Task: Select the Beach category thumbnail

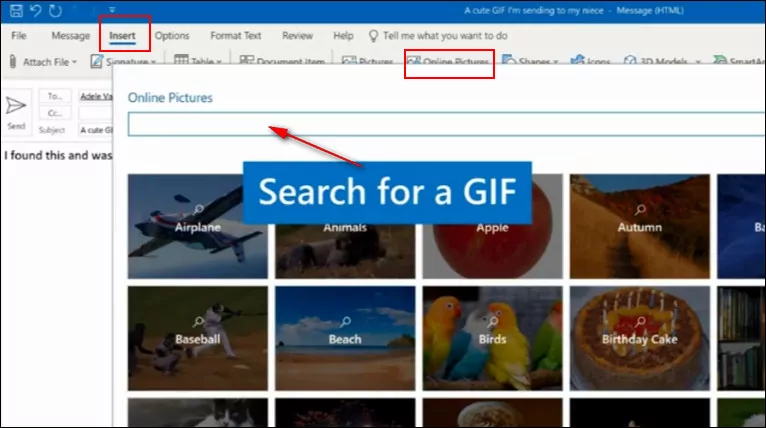Action: click(345, 338)
